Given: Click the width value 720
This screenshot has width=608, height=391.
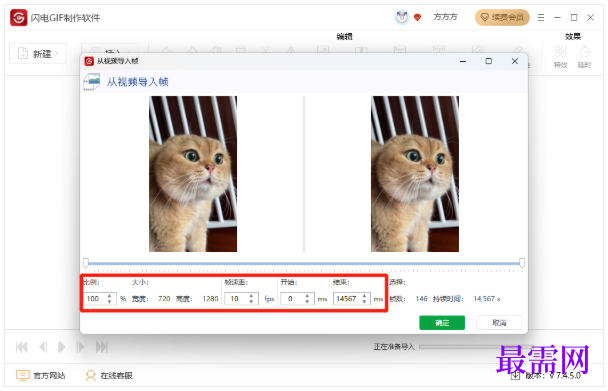Looking at the screenshot, I should click(x=164, y=299).
